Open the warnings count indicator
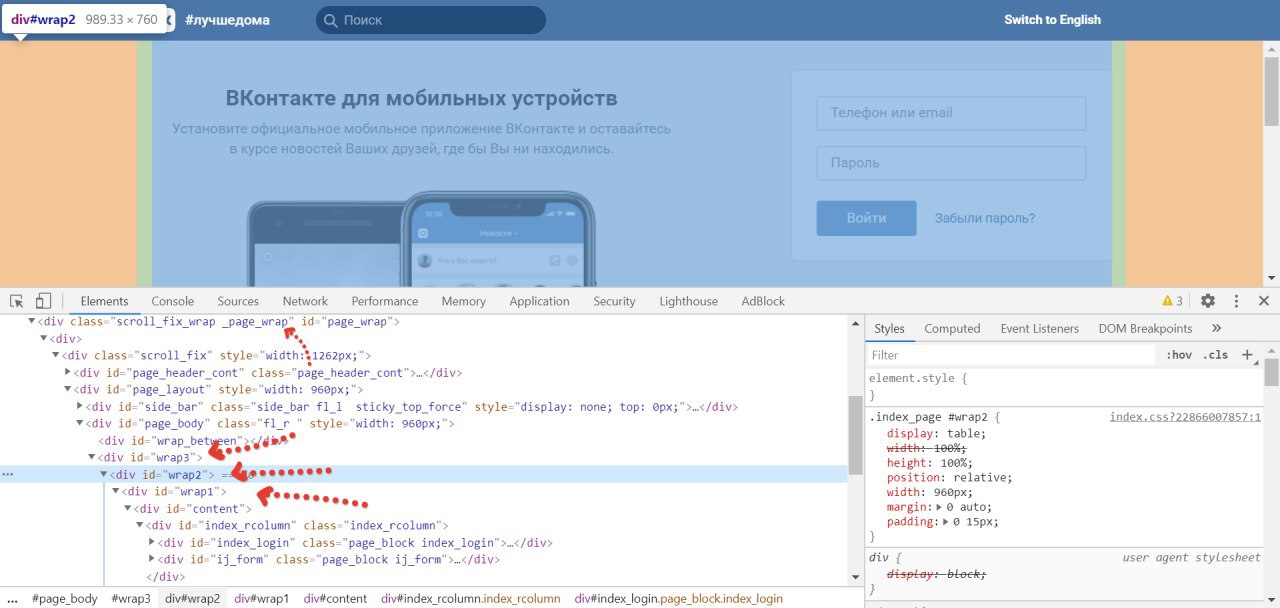 click(x=1172, y=301)
